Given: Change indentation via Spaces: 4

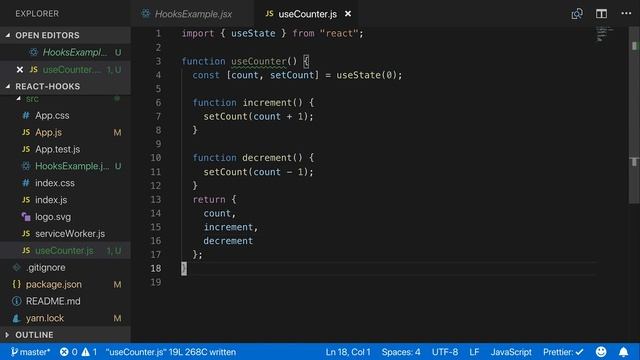Looking at the screenshot, I should click(x=401, y=352).
